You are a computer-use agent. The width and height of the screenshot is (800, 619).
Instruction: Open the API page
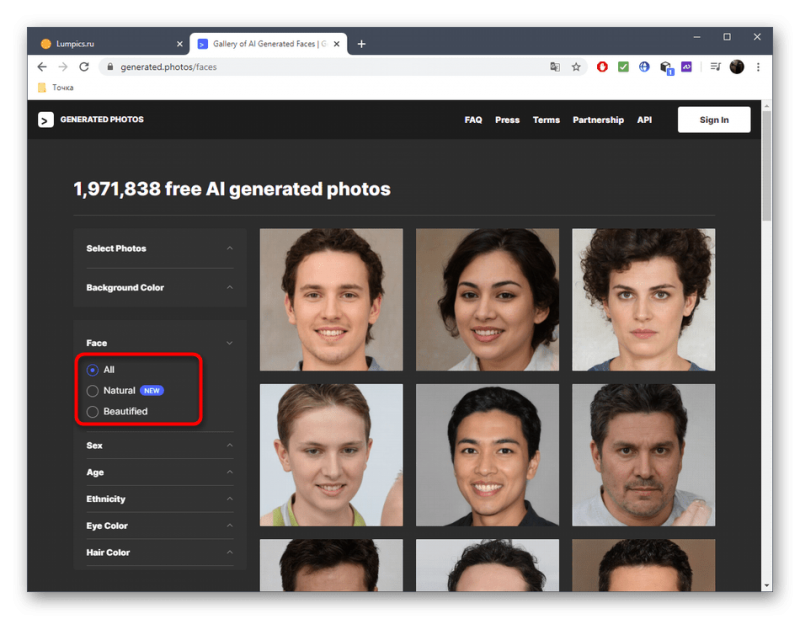tap(644, 120)
